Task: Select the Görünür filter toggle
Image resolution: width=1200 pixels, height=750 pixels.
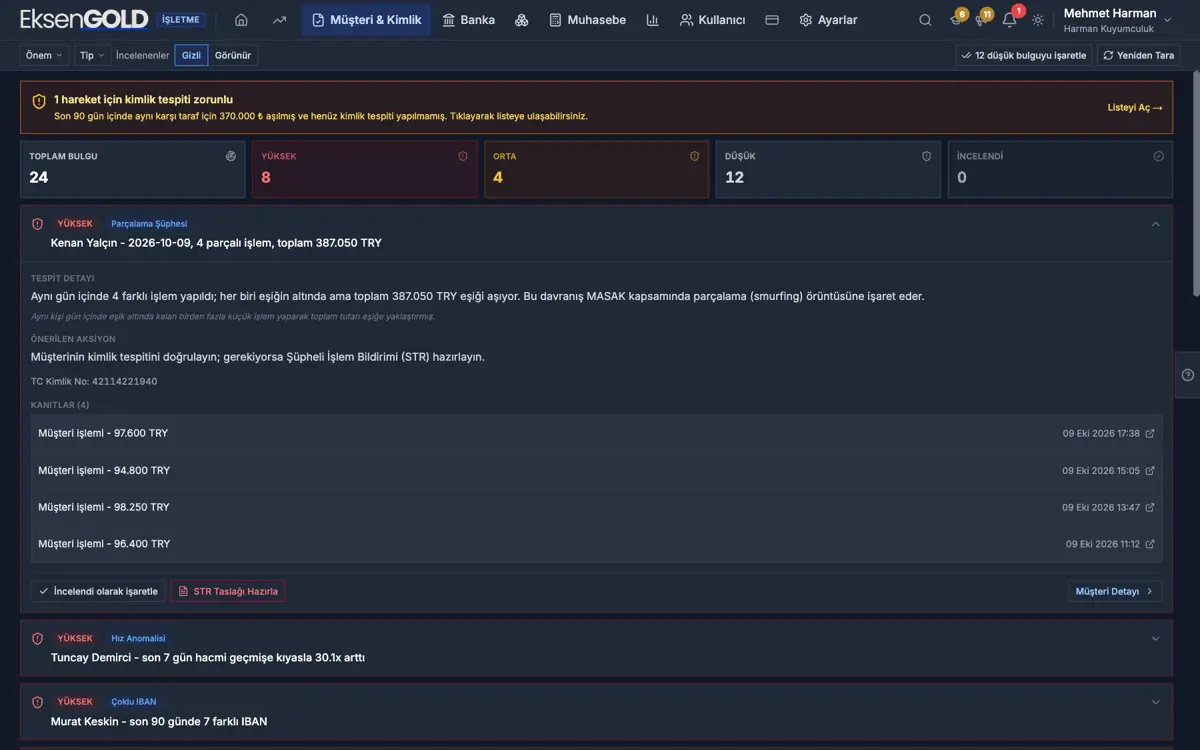Action: [x=233, y=56]
